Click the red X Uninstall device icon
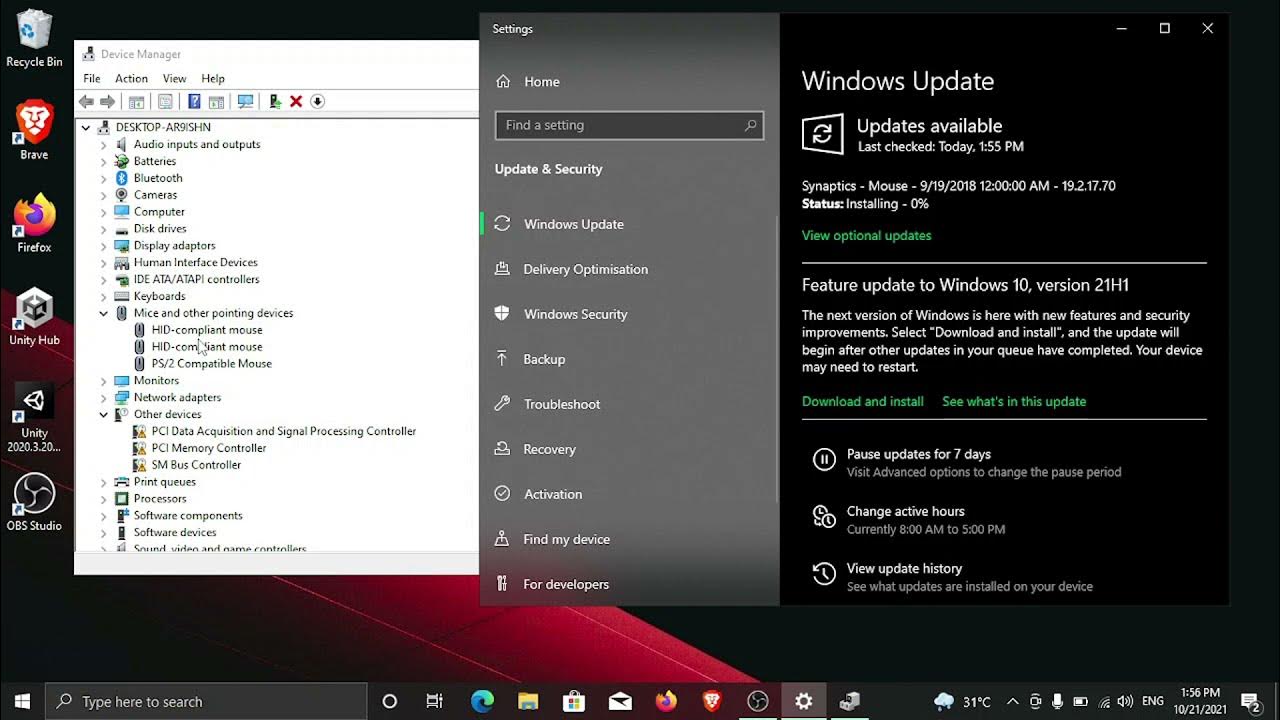Image resolution: width=1280 pixels, height=720 pixels. [x=296, y=102]
